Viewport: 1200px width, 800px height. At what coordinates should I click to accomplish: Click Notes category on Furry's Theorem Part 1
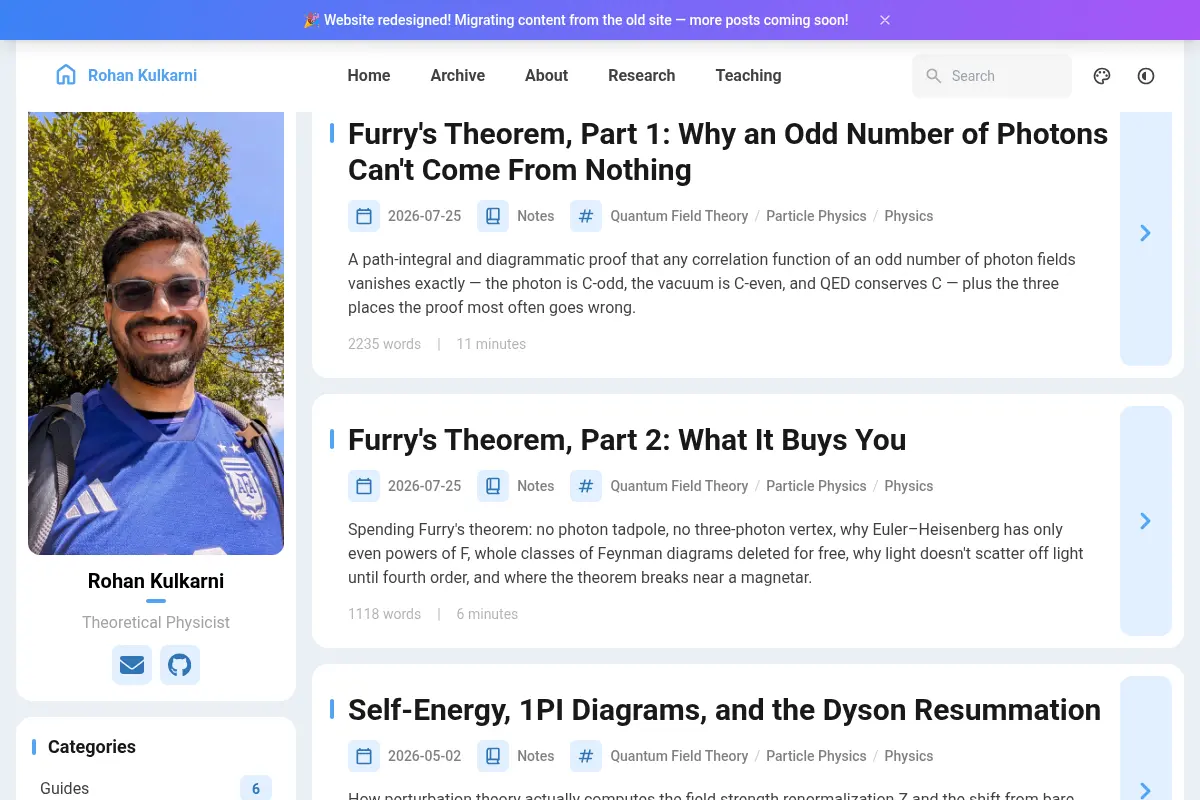tap(535, 216)
